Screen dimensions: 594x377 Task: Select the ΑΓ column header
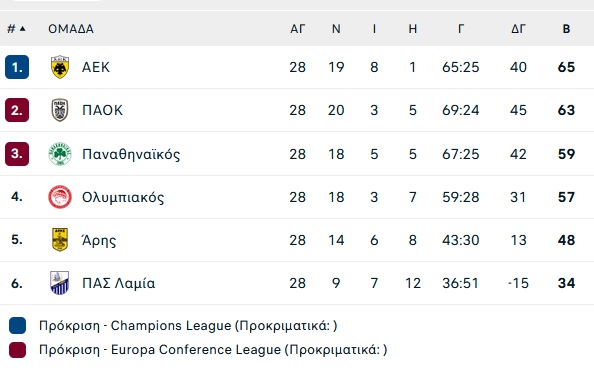tap(297, 29)
